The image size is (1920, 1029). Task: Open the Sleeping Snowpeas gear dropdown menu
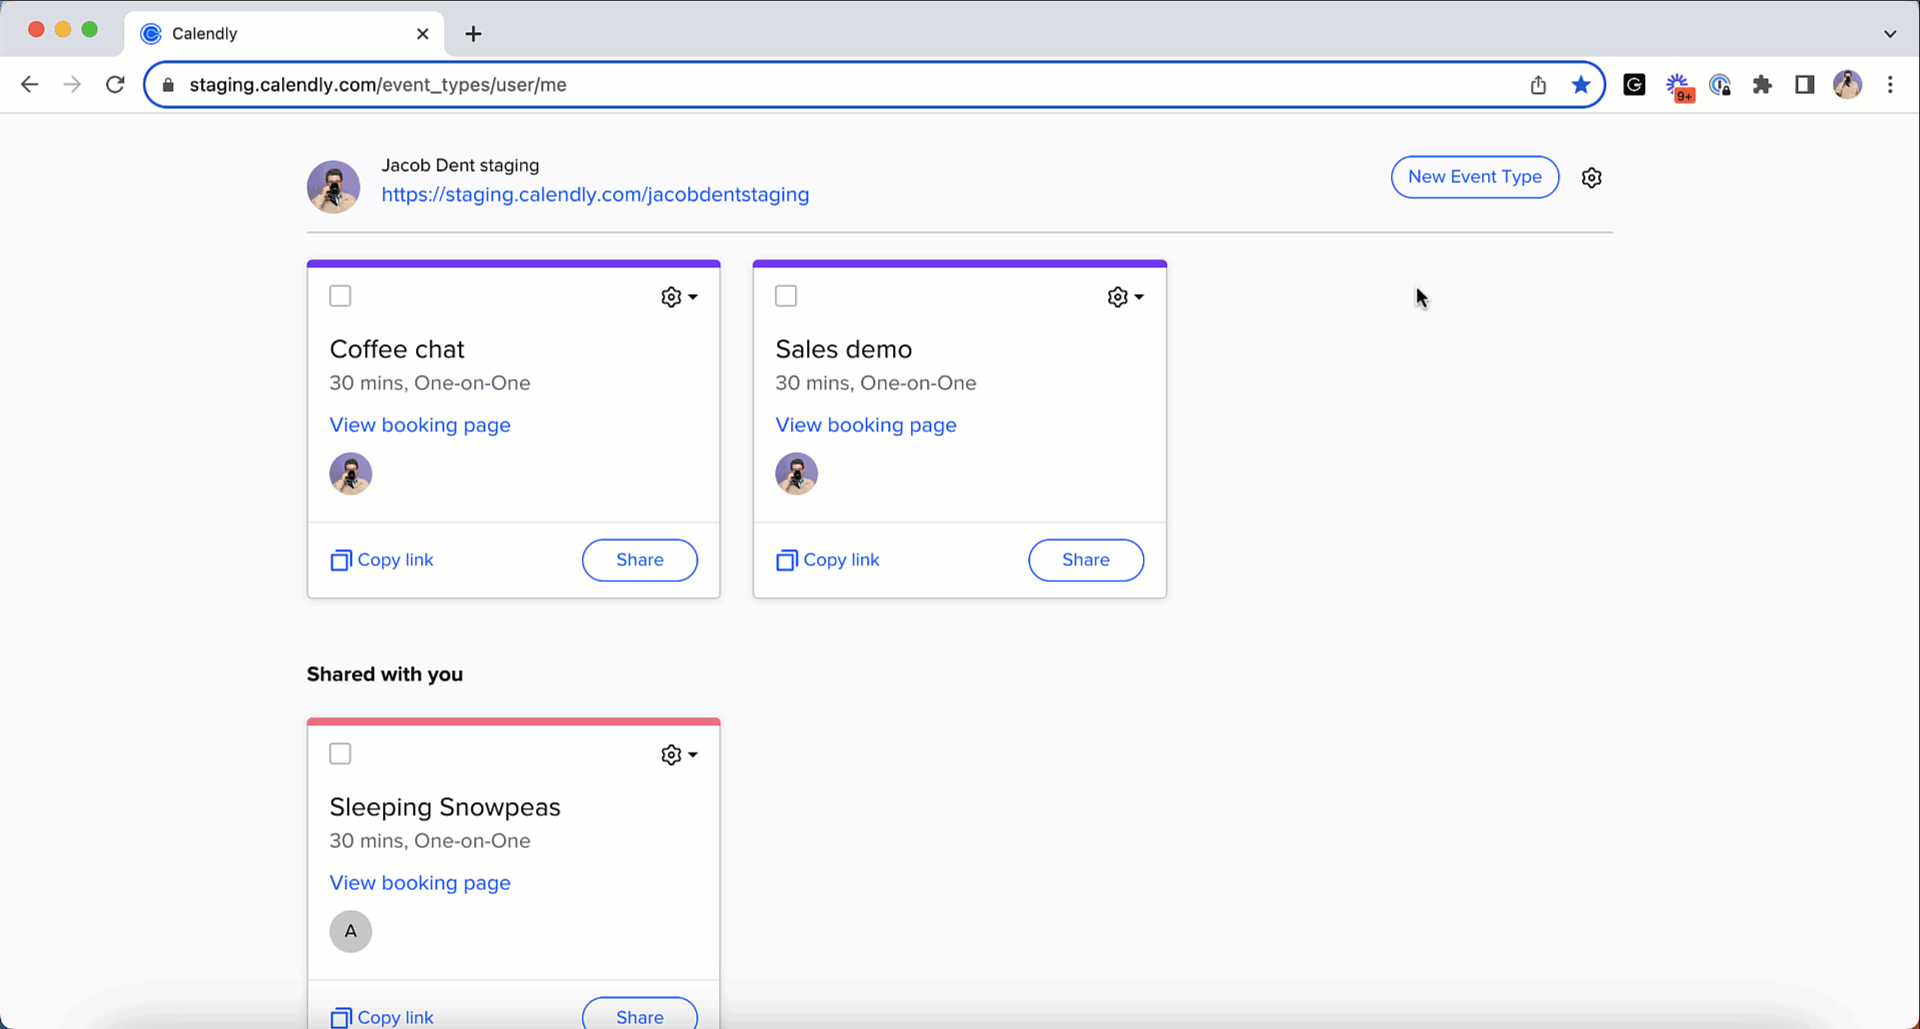click(679, 755)
